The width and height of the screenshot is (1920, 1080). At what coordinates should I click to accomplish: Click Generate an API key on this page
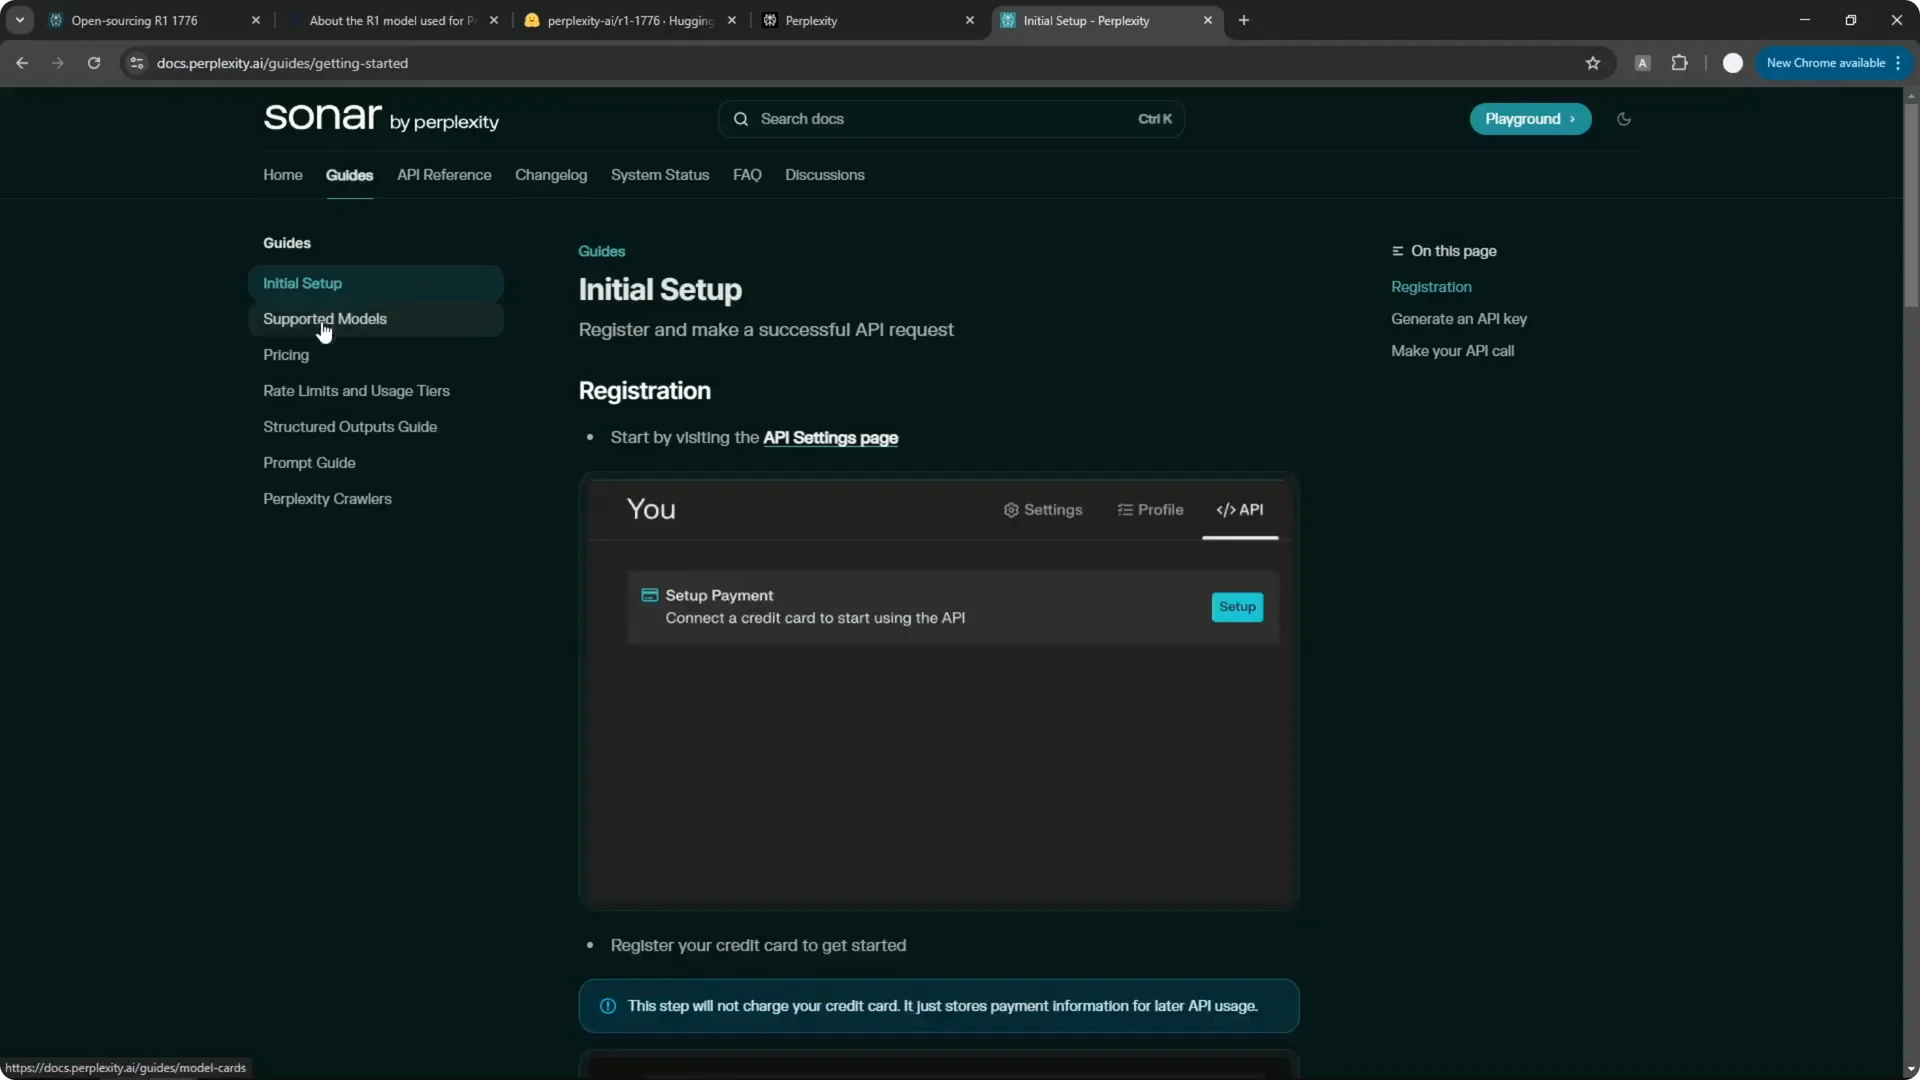coord(1458,318)
